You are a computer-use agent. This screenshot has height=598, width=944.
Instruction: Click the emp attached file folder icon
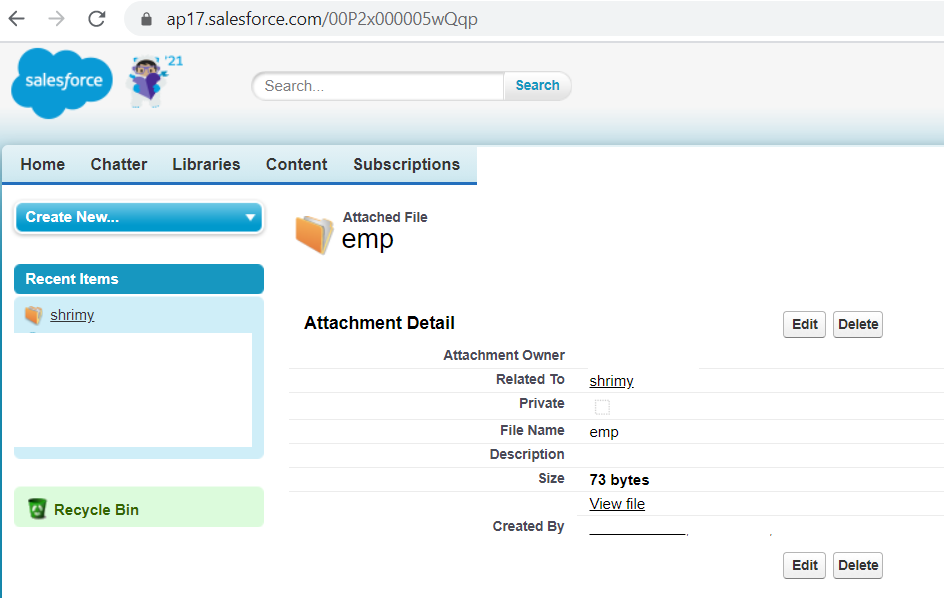[314, 233]
